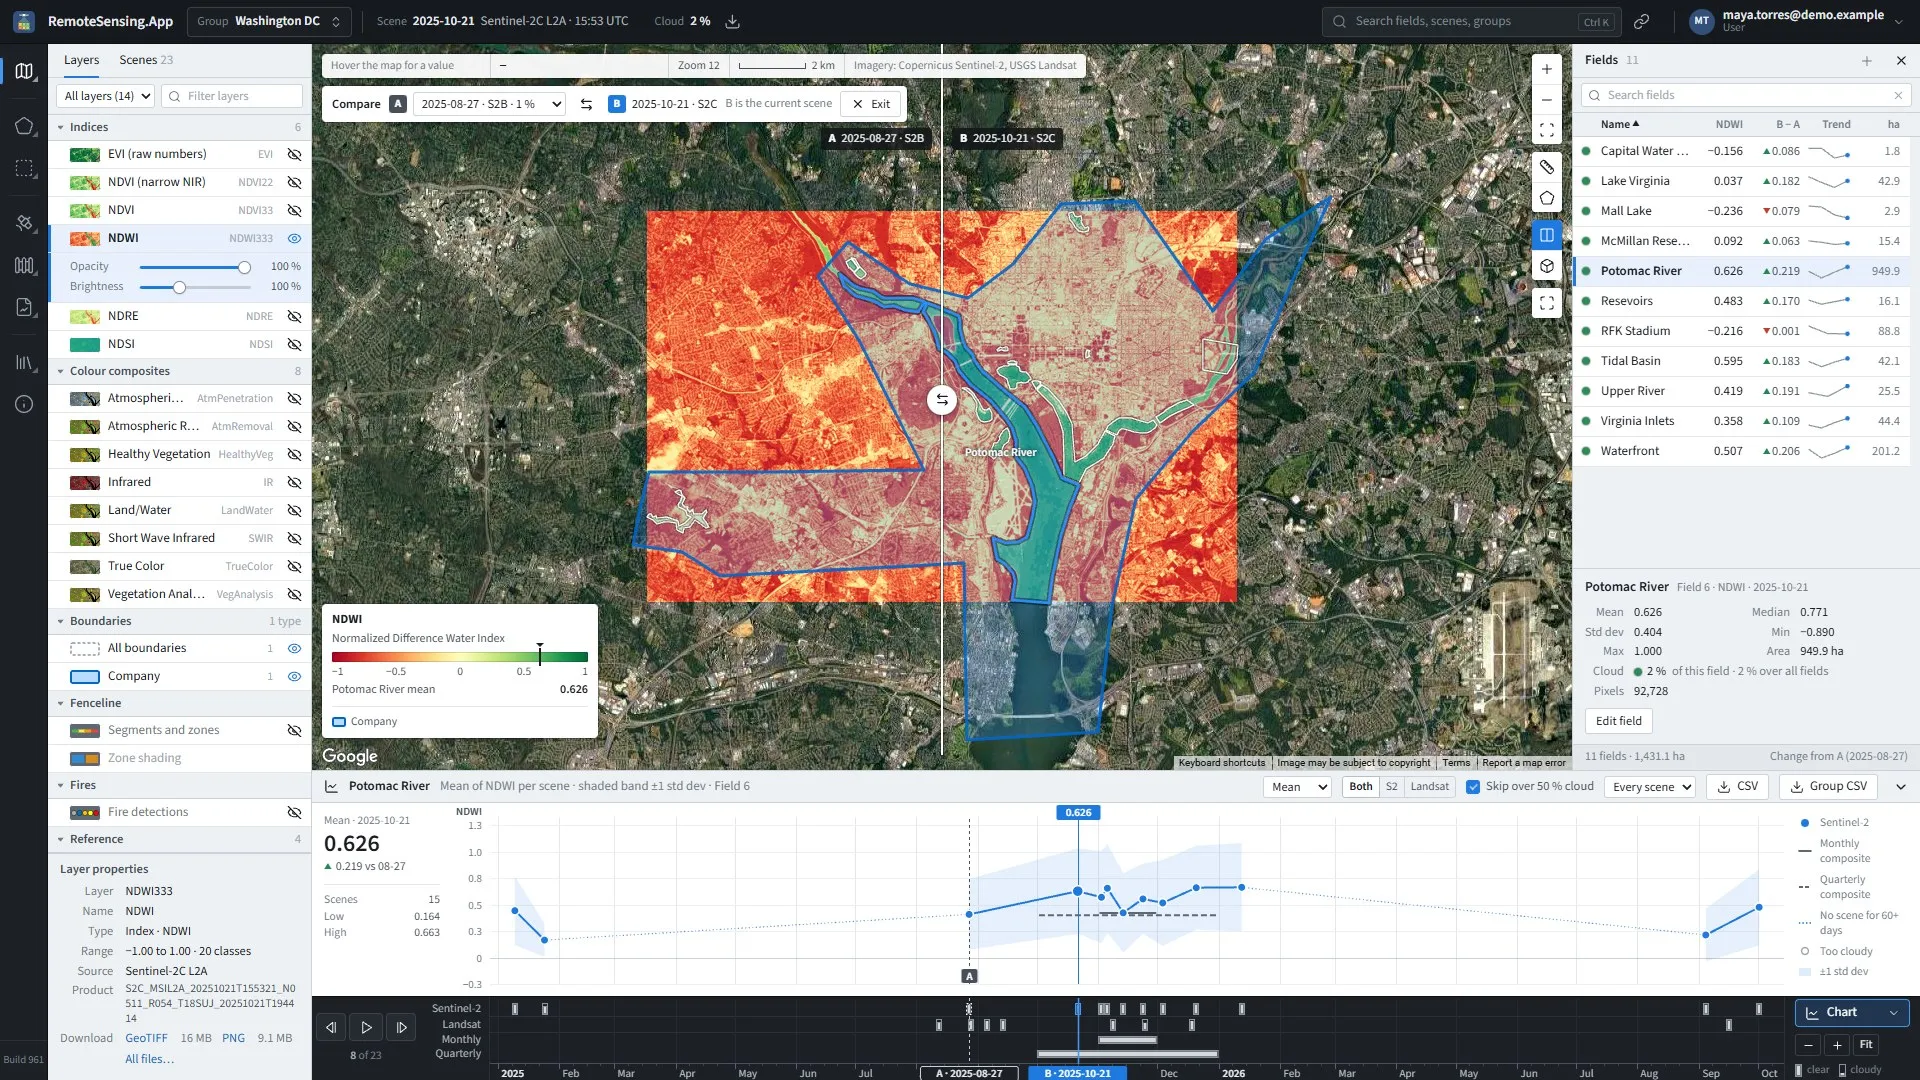Open the map layers sidebar icon
The height and width of the screenshot is (1080, 1920).
coord(24,71)
